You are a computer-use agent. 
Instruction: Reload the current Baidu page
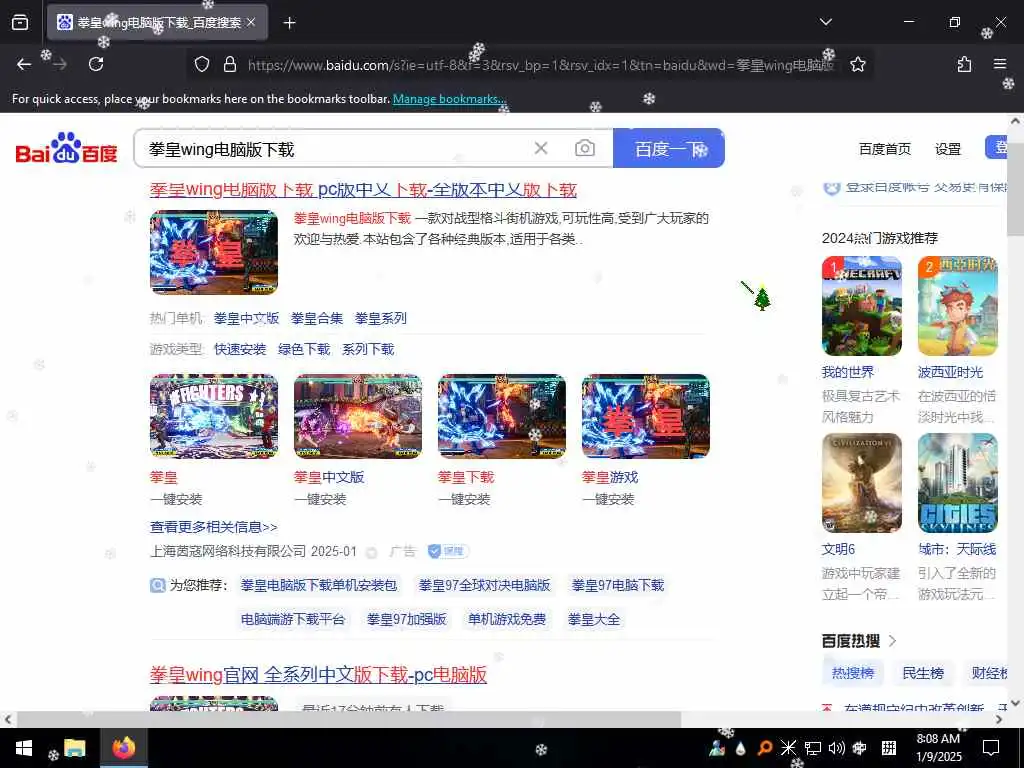pos(96,64)
